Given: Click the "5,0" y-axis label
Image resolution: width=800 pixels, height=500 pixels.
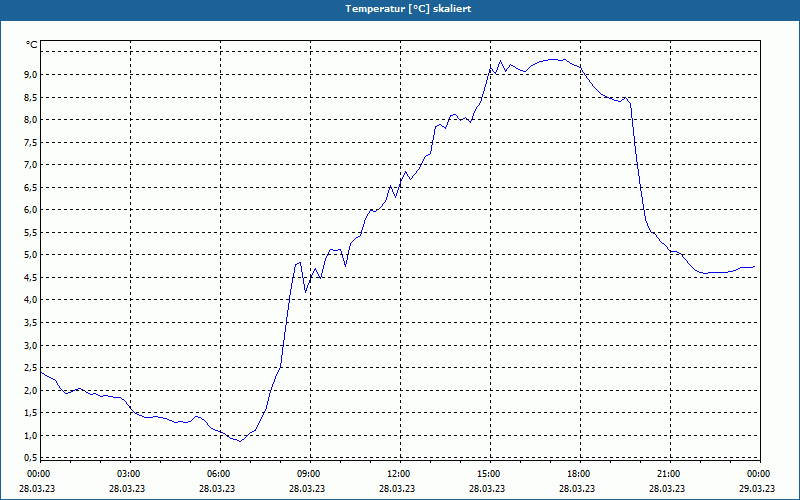Looking at the screenshot, I should click(x=31, y=255).
